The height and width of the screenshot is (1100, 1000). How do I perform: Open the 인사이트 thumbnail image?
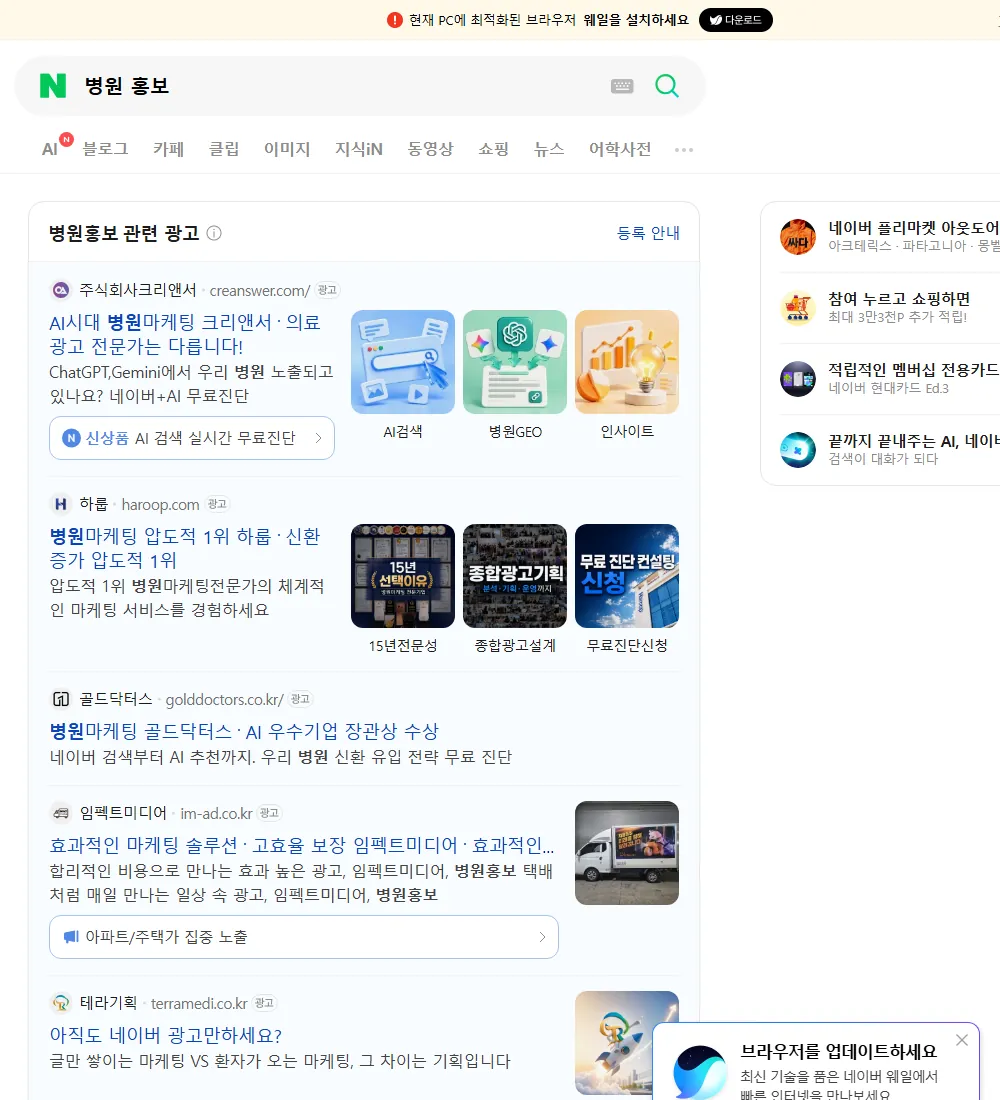click(x=627, y=362)
